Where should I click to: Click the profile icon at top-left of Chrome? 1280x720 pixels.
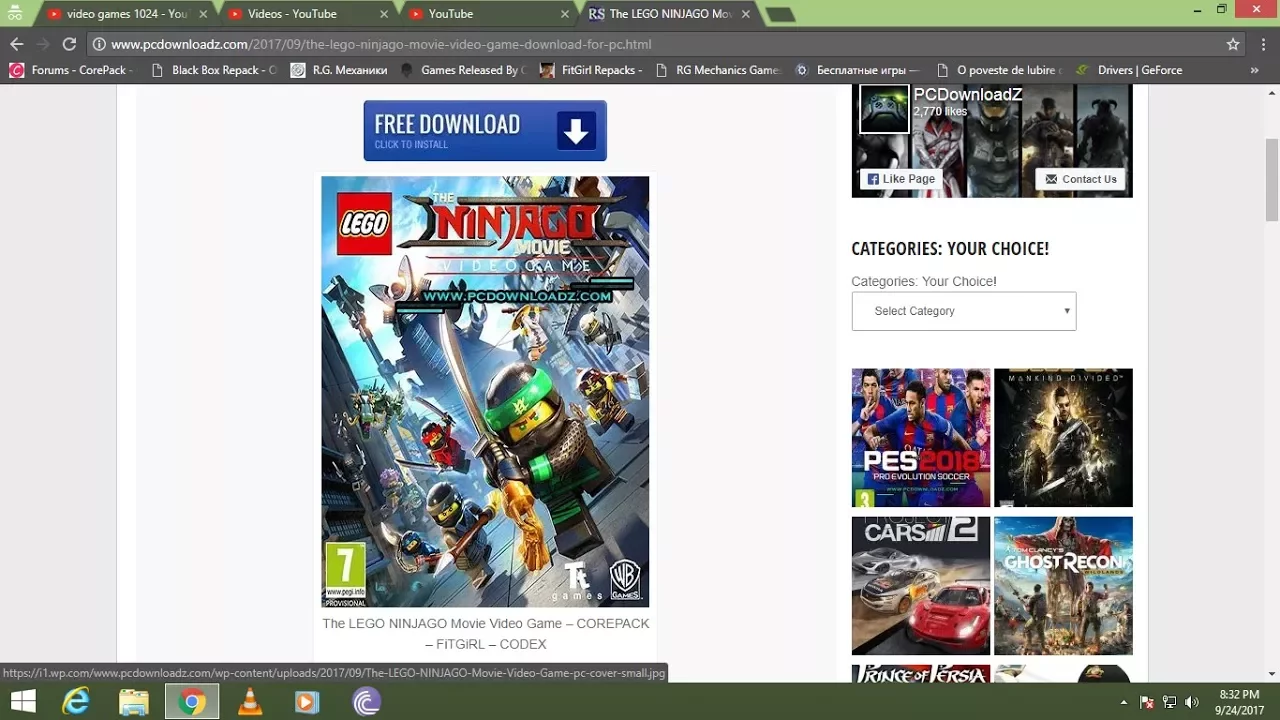point(15,12)
